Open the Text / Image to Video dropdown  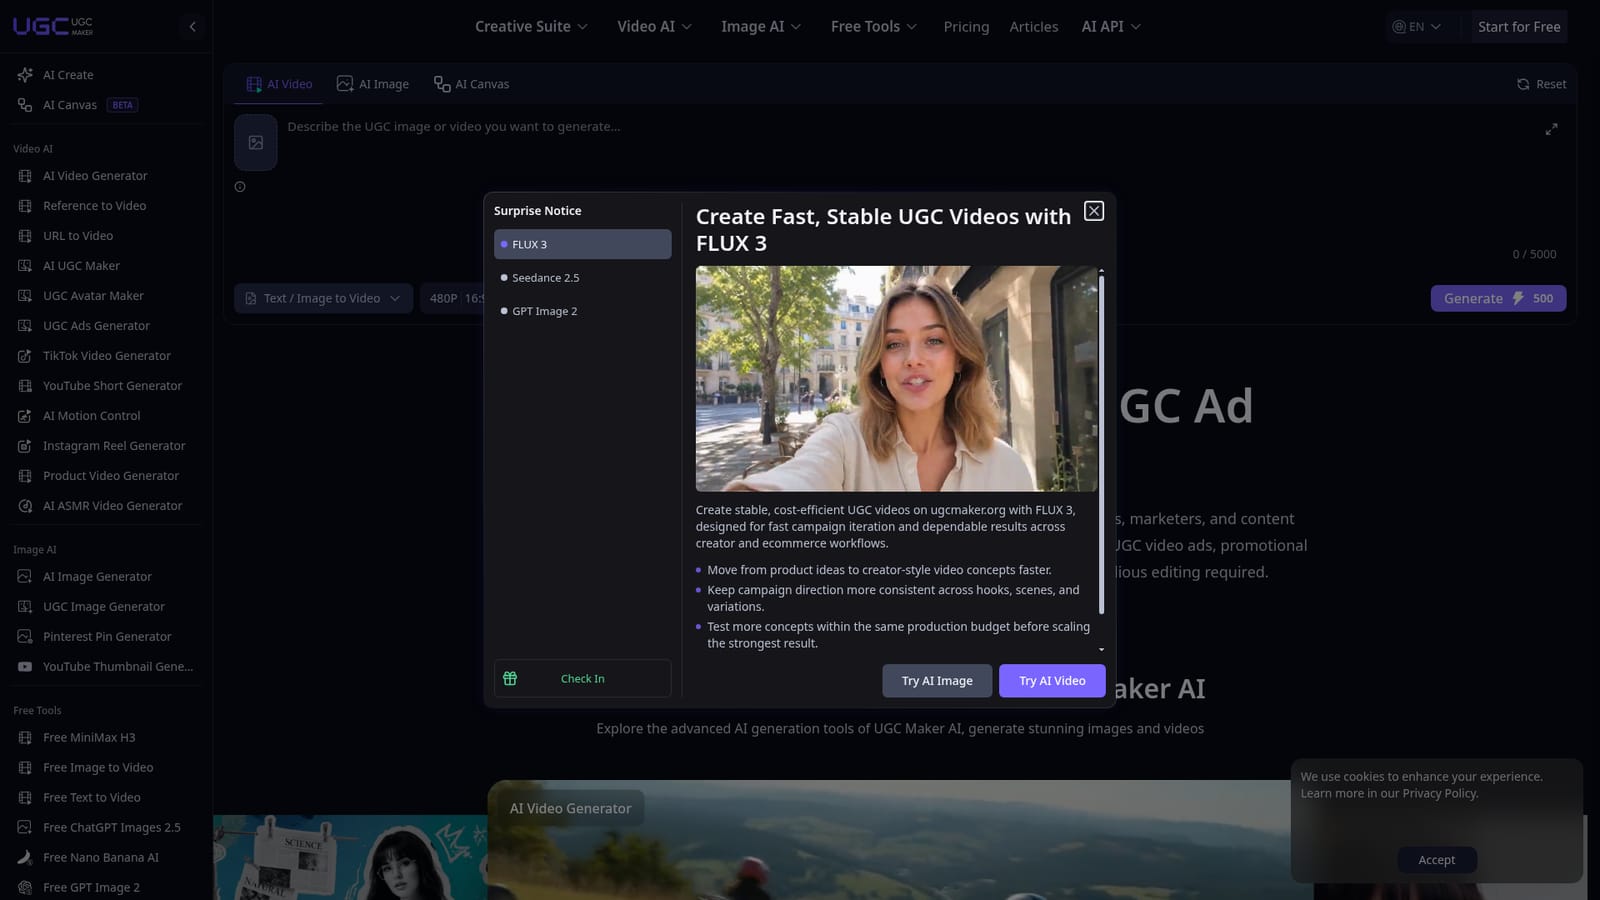(x=323, y=298)
